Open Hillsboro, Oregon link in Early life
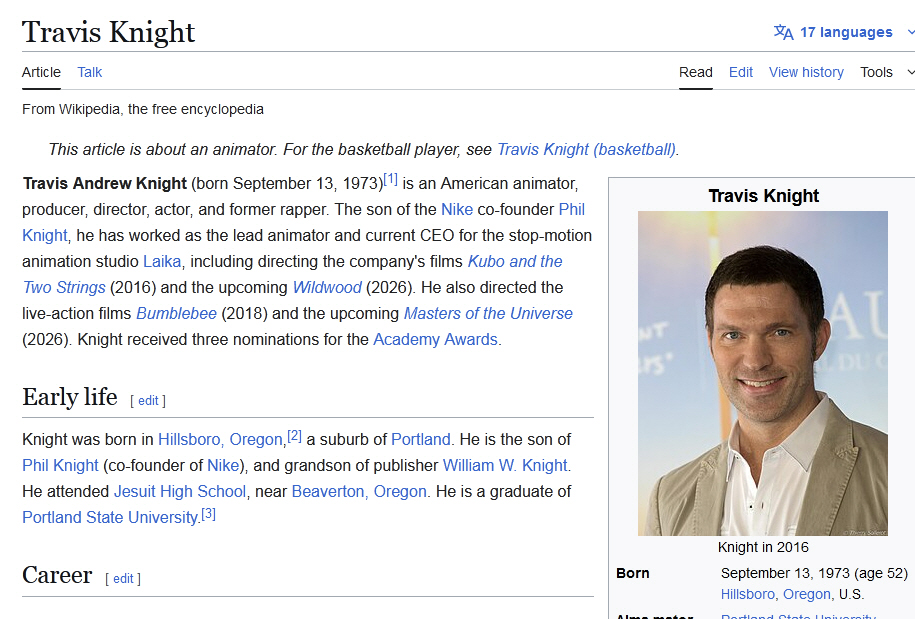The height and width of the screenshot is (619, 915). pyautogui.click(x=221, y=439)
